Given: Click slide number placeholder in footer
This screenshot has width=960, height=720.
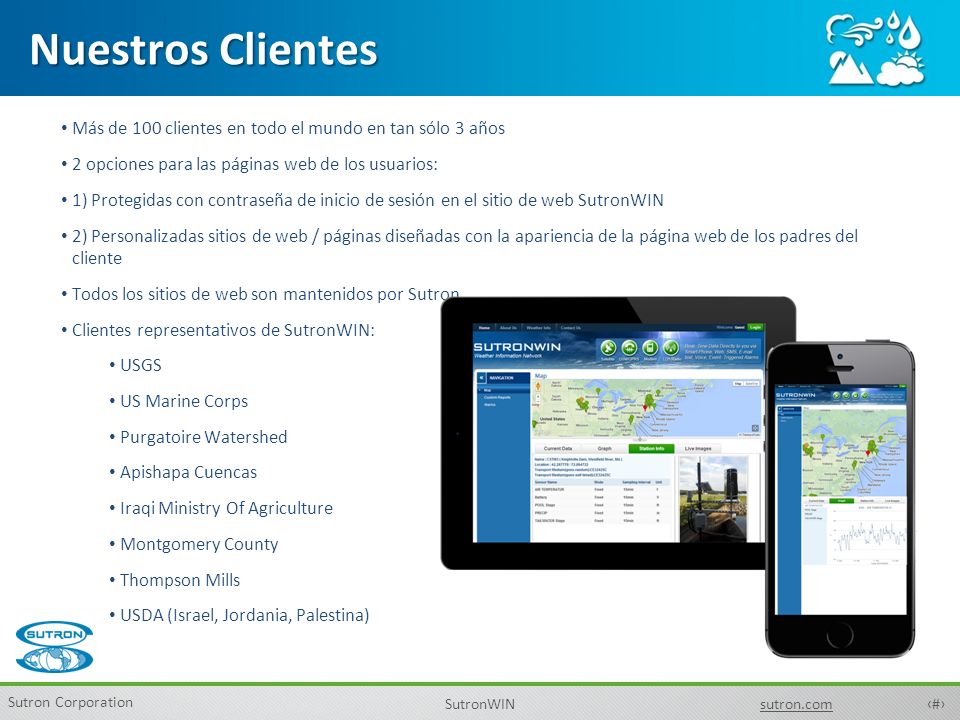Looking at the screenshot, I should 936,704.
